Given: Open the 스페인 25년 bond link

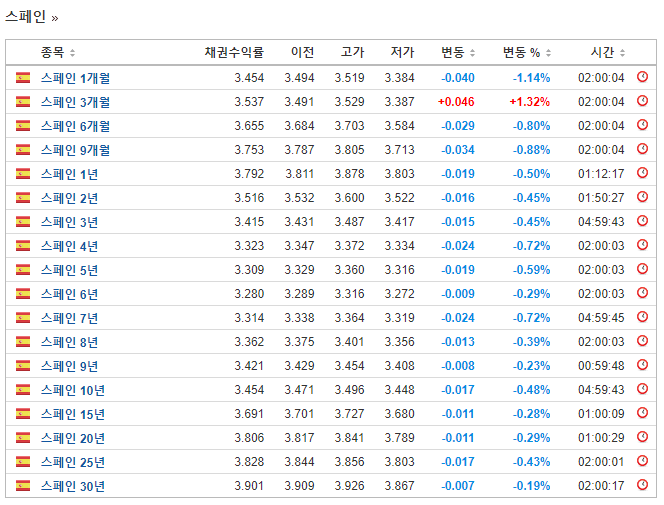Looking at the screenshot, I should coord(73,462).
